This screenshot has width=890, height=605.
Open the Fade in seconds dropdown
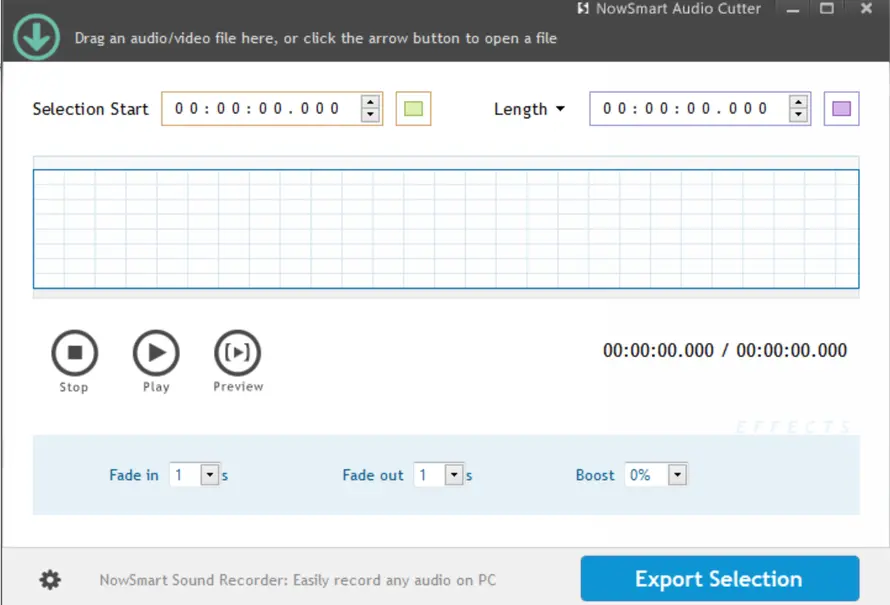[x=212, y=475]
